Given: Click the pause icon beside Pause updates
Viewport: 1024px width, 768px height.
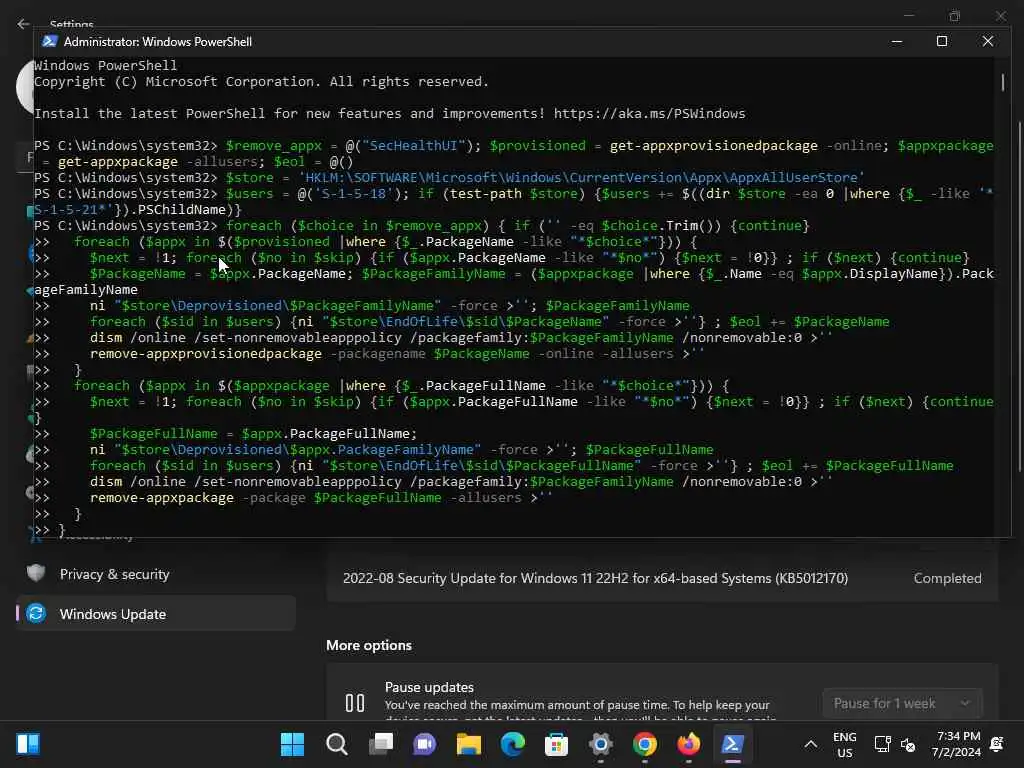Looking at the screenshot, I should pyautogui.click(x=355, y=703).
